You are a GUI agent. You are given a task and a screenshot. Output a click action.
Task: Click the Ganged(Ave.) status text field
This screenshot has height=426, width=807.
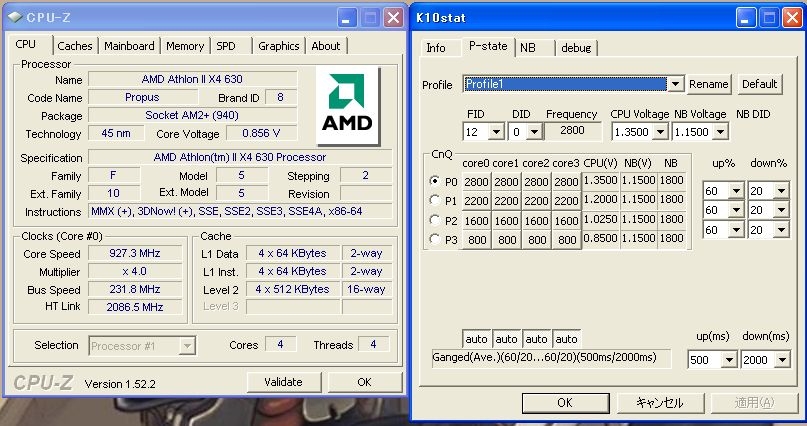551,358
